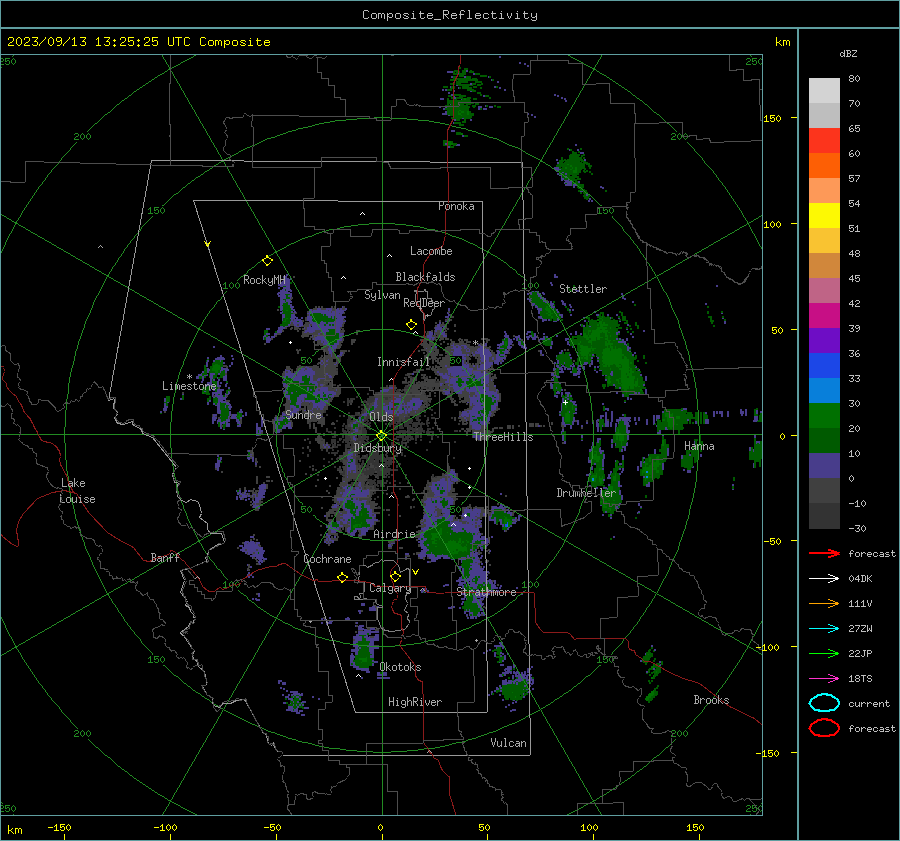Click the Strathmore map label
Screen dimensions: 900x841
coord(487,592)
